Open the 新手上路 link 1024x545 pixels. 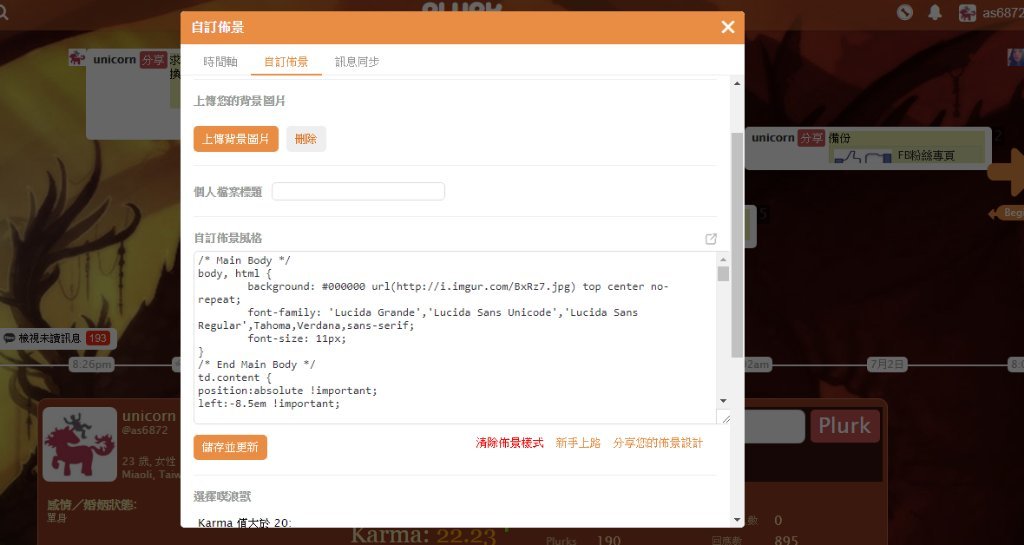click(578, 443)
